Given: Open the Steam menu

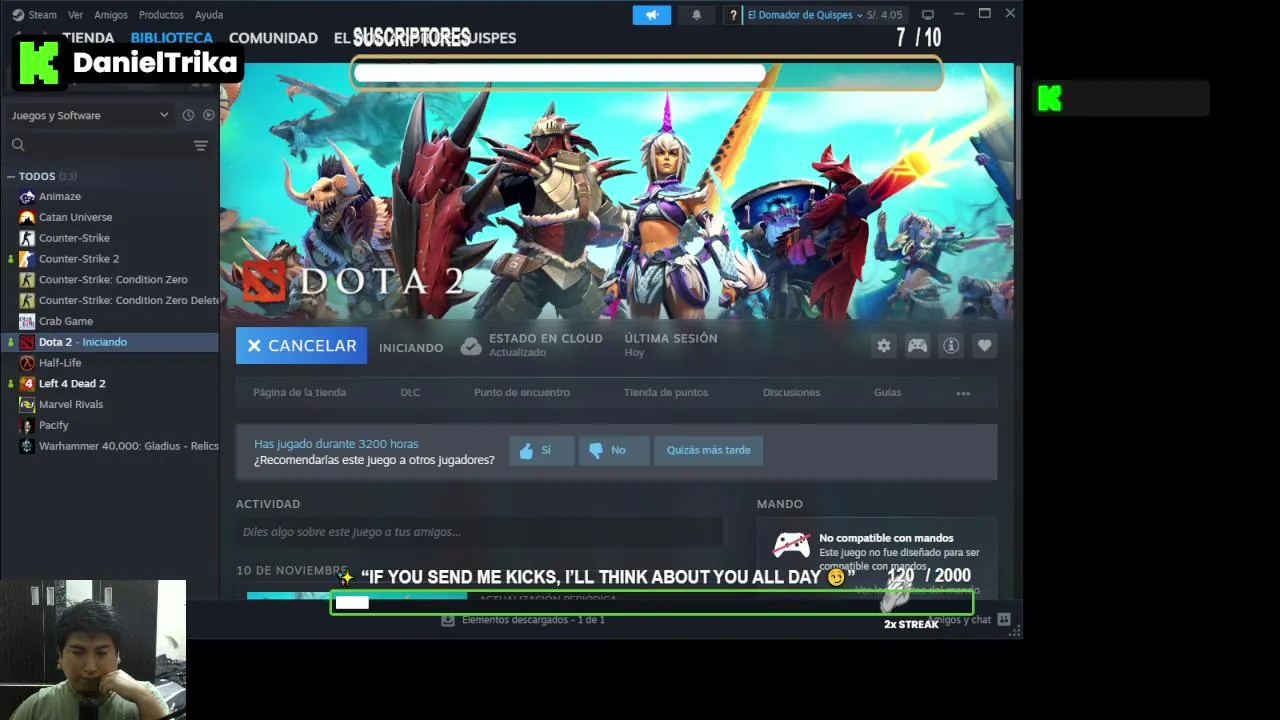Looking at the screenshot, I should click(x=42, y=15).
